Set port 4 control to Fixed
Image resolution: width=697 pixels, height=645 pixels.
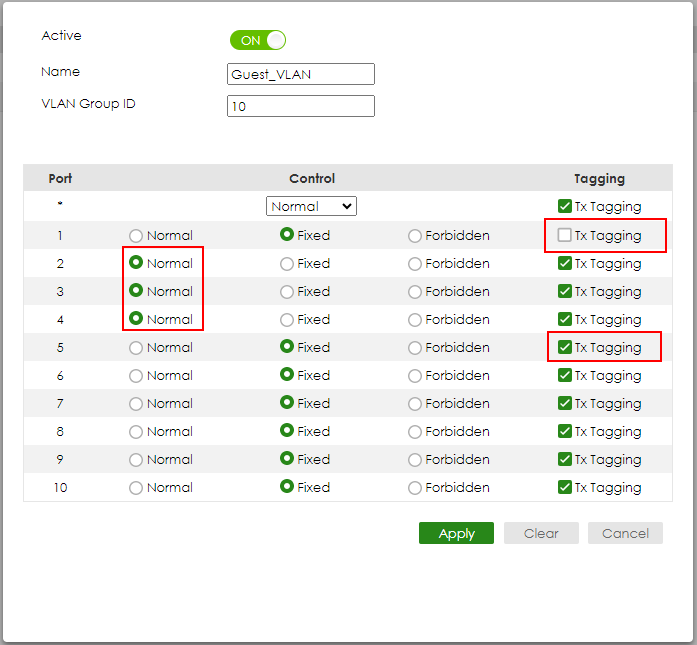(x=287, y=320)
